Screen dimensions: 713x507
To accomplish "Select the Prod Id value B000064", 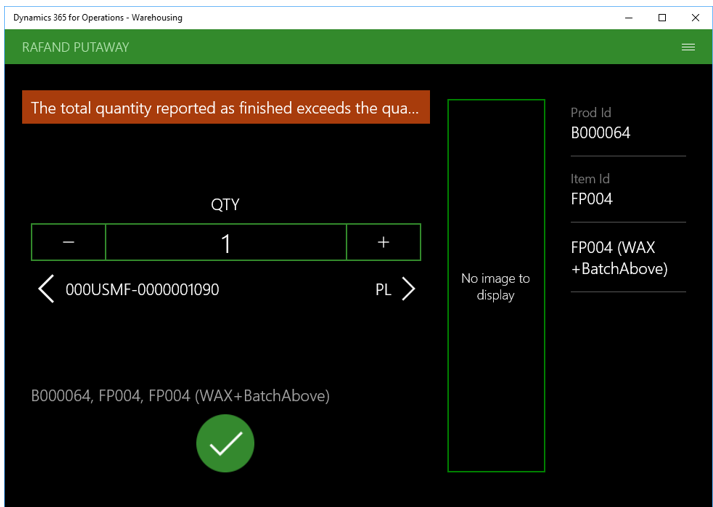I will tap(600, 133).
